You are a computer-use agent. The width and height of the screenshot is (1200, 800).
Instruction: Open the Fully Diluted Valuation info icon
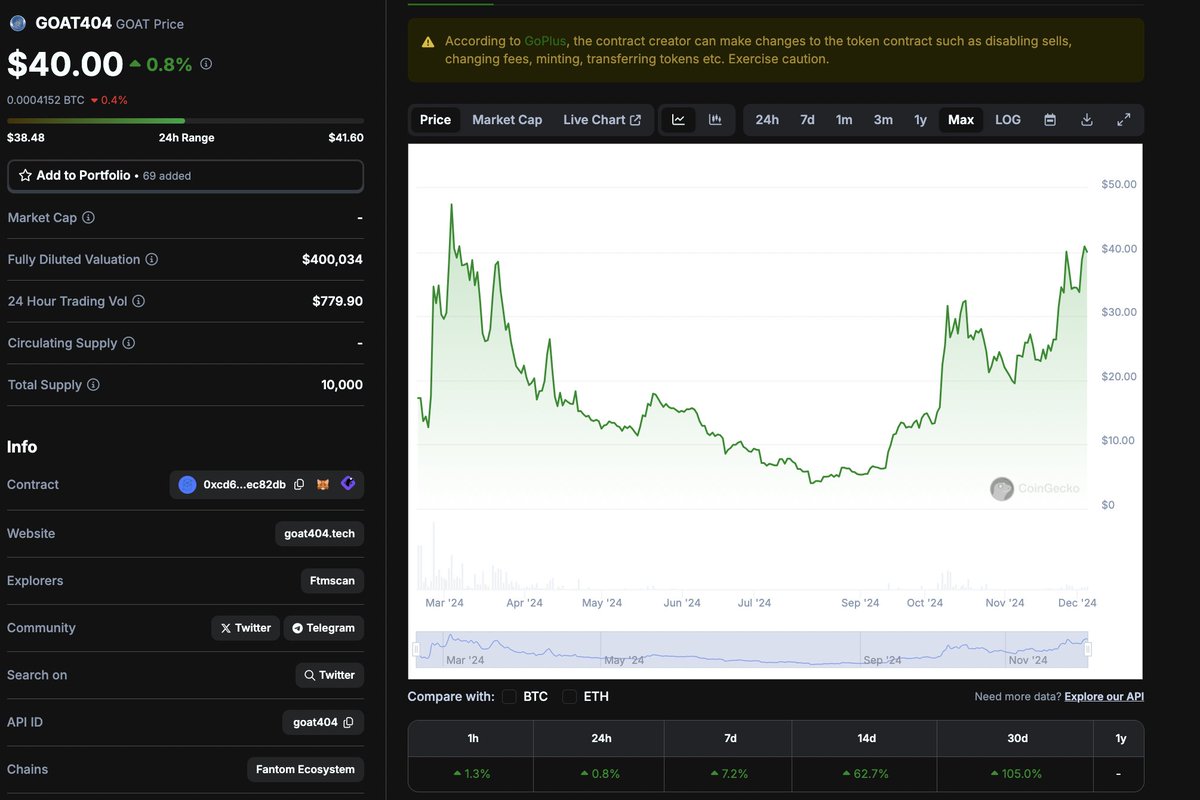tap(151, 259)
